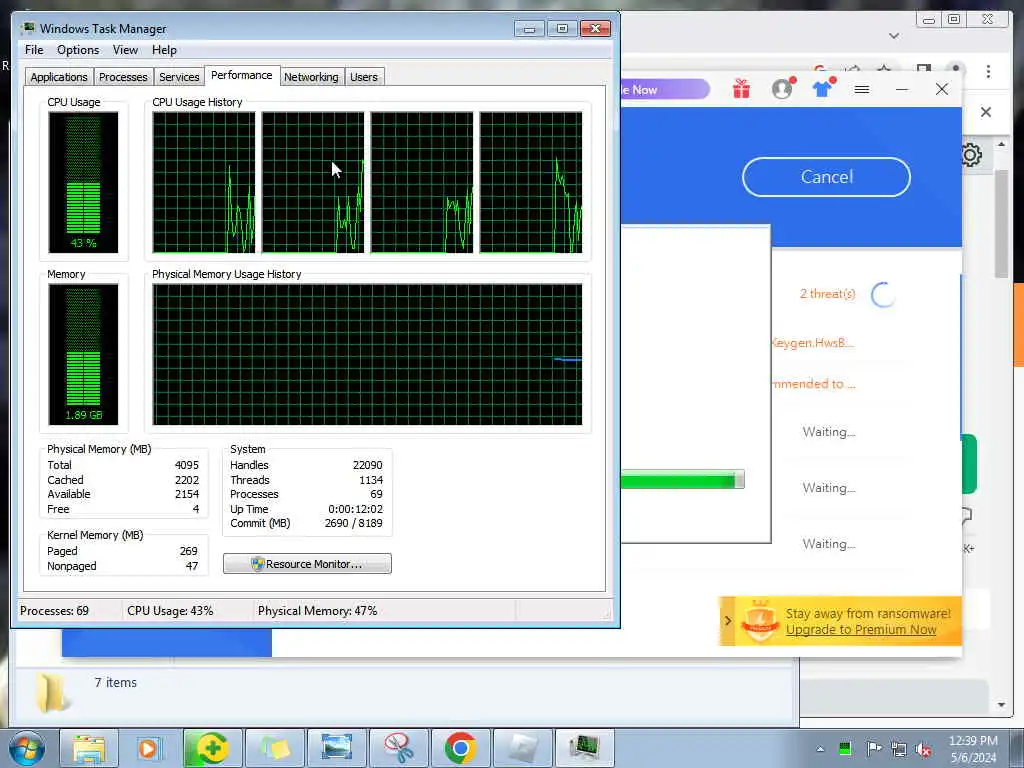
Task: Open Chrome's tab search chevron
Action: (894, 36)
